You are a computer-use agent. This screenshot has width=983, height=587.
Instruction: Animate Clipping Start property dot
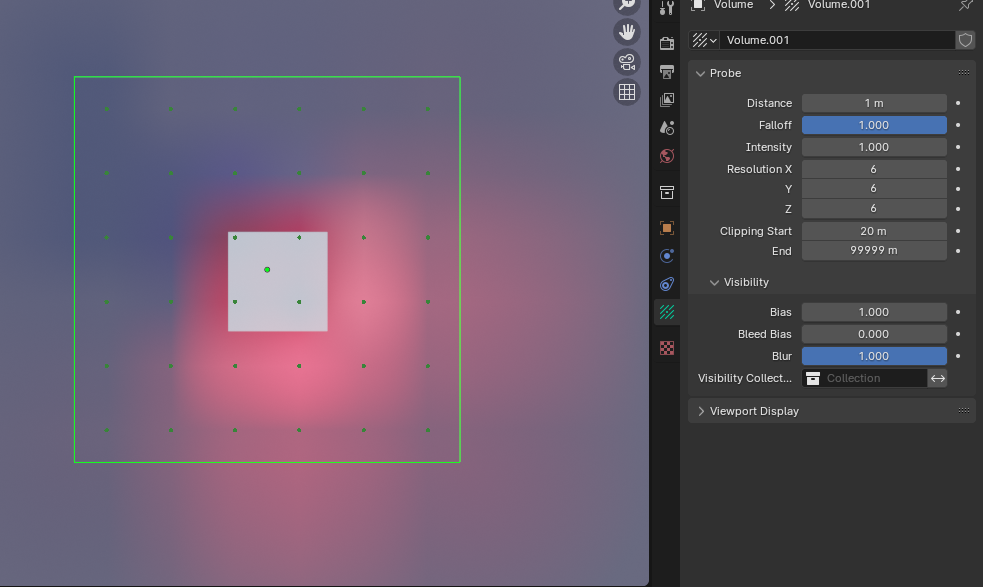(958, 231)
